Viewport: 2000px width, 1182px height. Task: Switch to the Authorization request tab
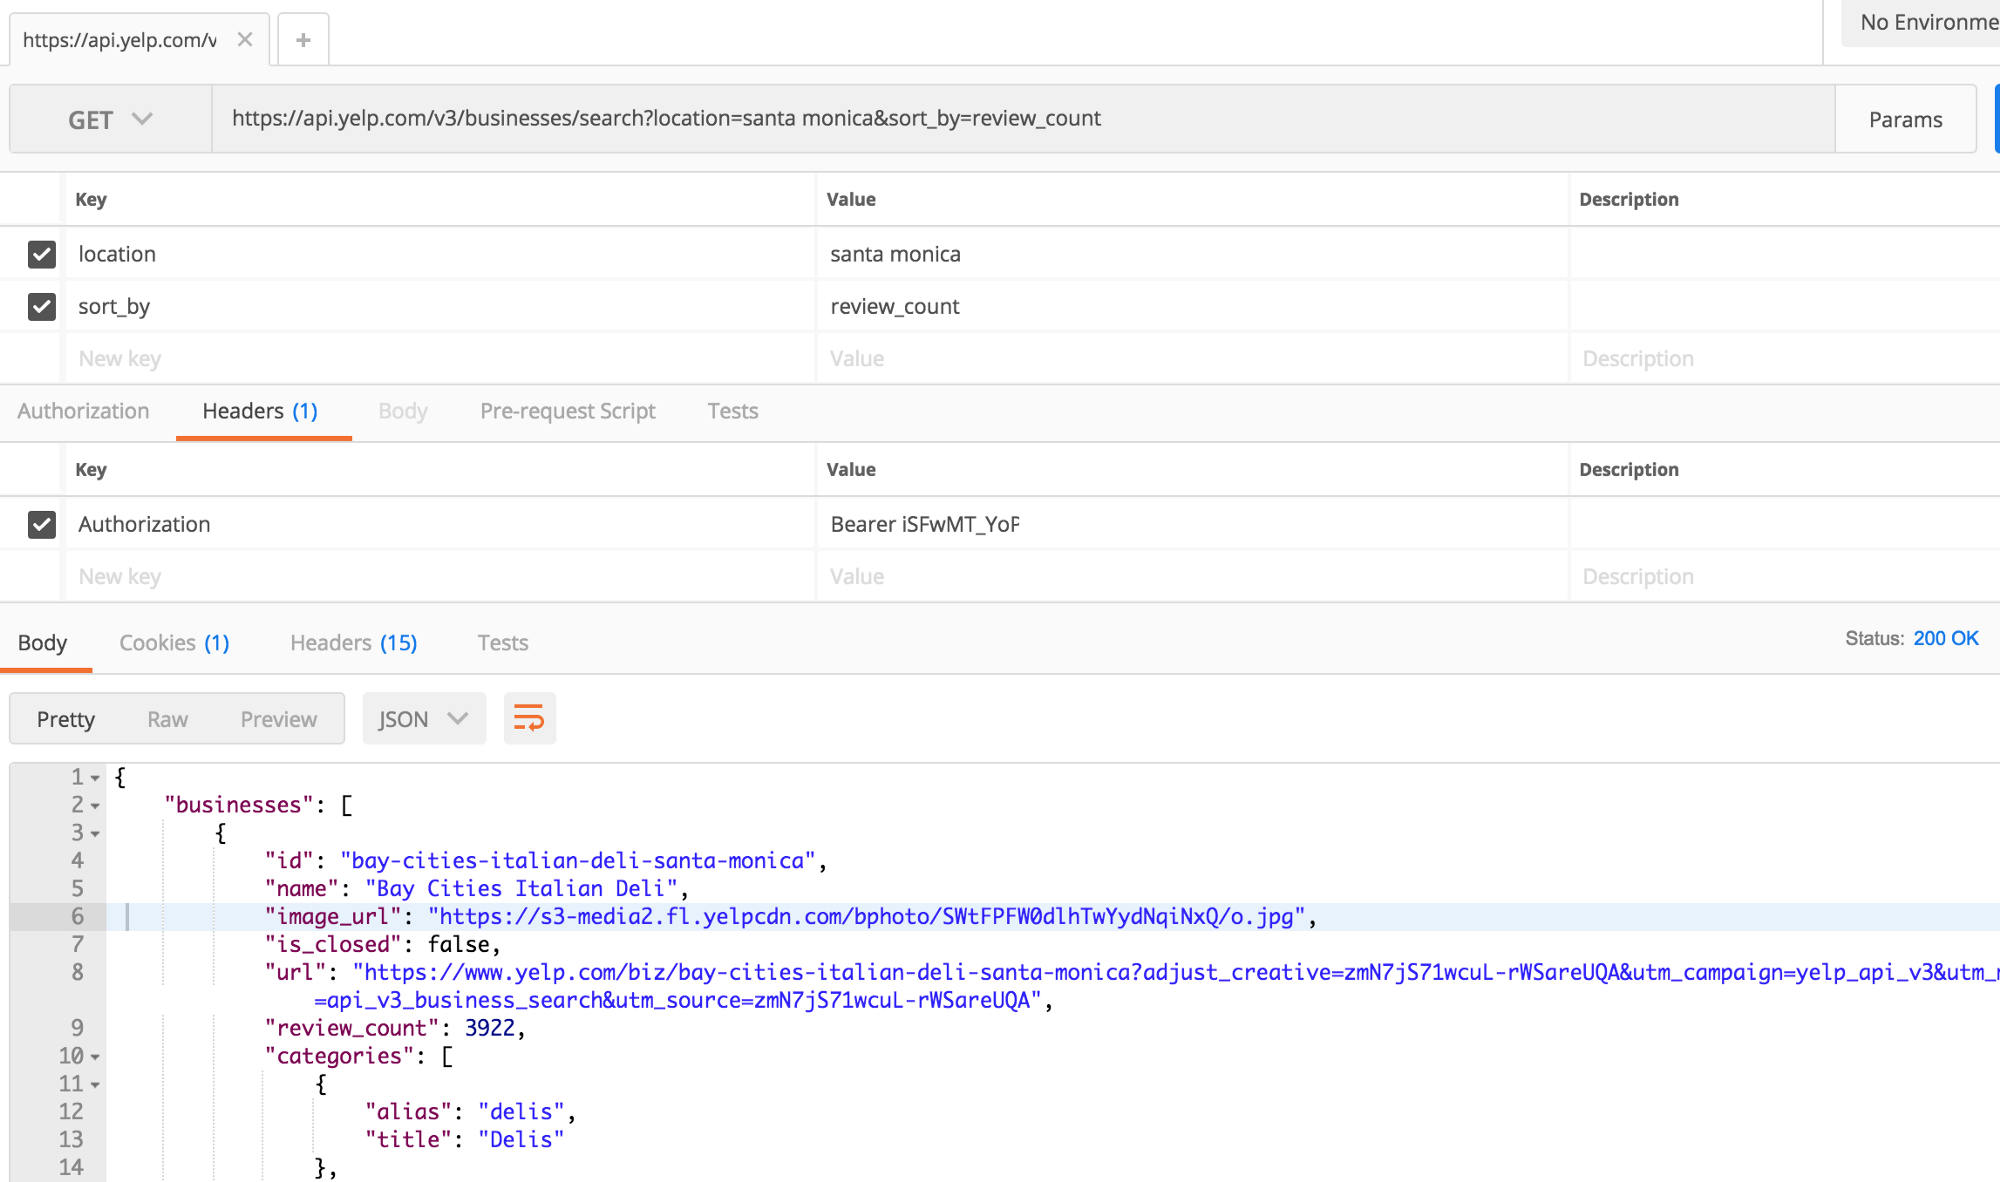(83, 411)
